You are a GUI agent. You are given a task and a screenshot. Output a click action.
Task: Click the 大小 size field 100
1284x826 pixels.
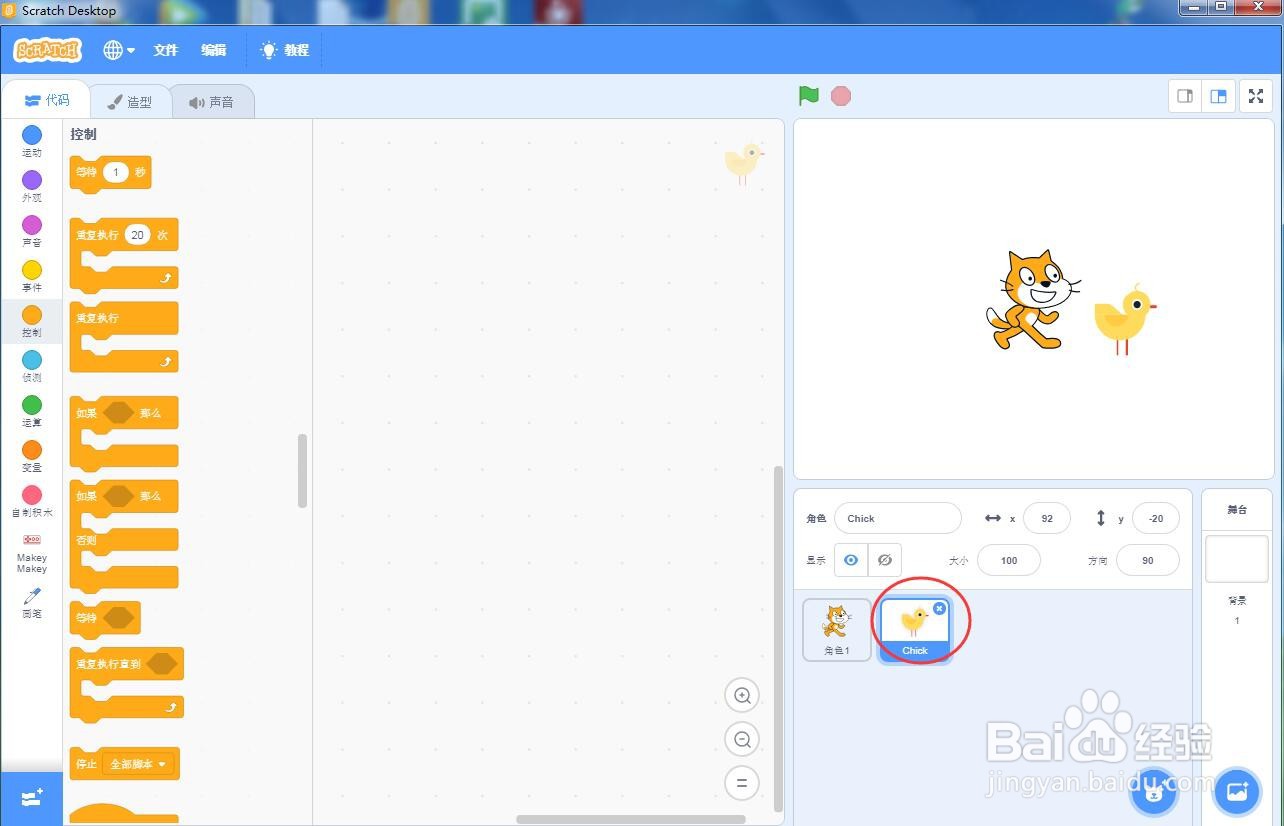click(x=1009, y=560)
